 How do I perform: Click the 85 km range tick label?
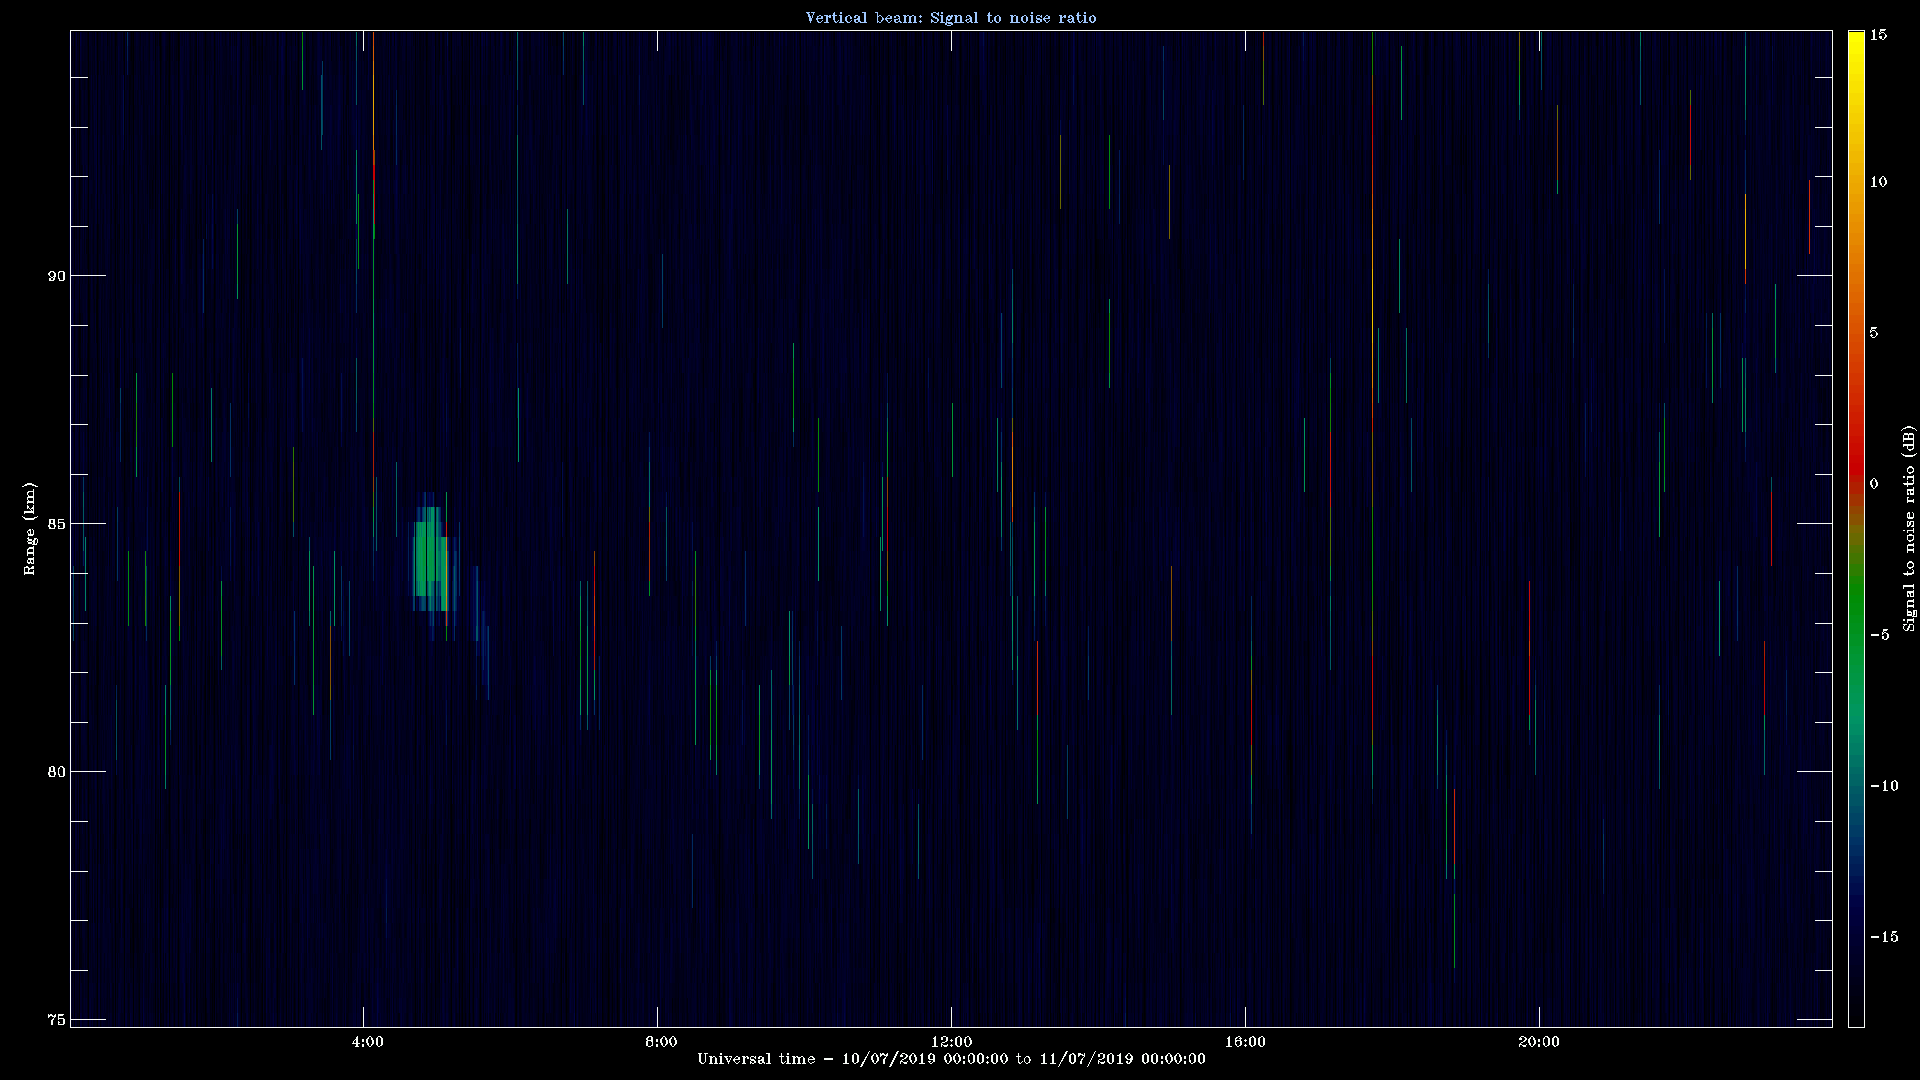point(56,524)
